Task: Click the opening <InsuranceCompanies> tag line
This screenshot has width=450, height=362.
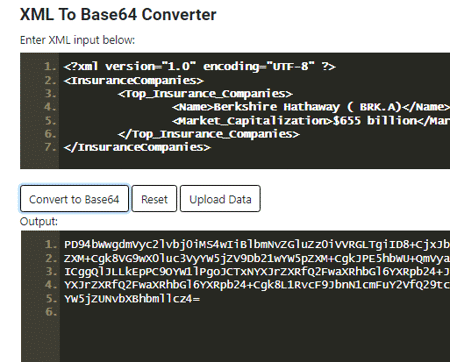Action: (133, 80)
